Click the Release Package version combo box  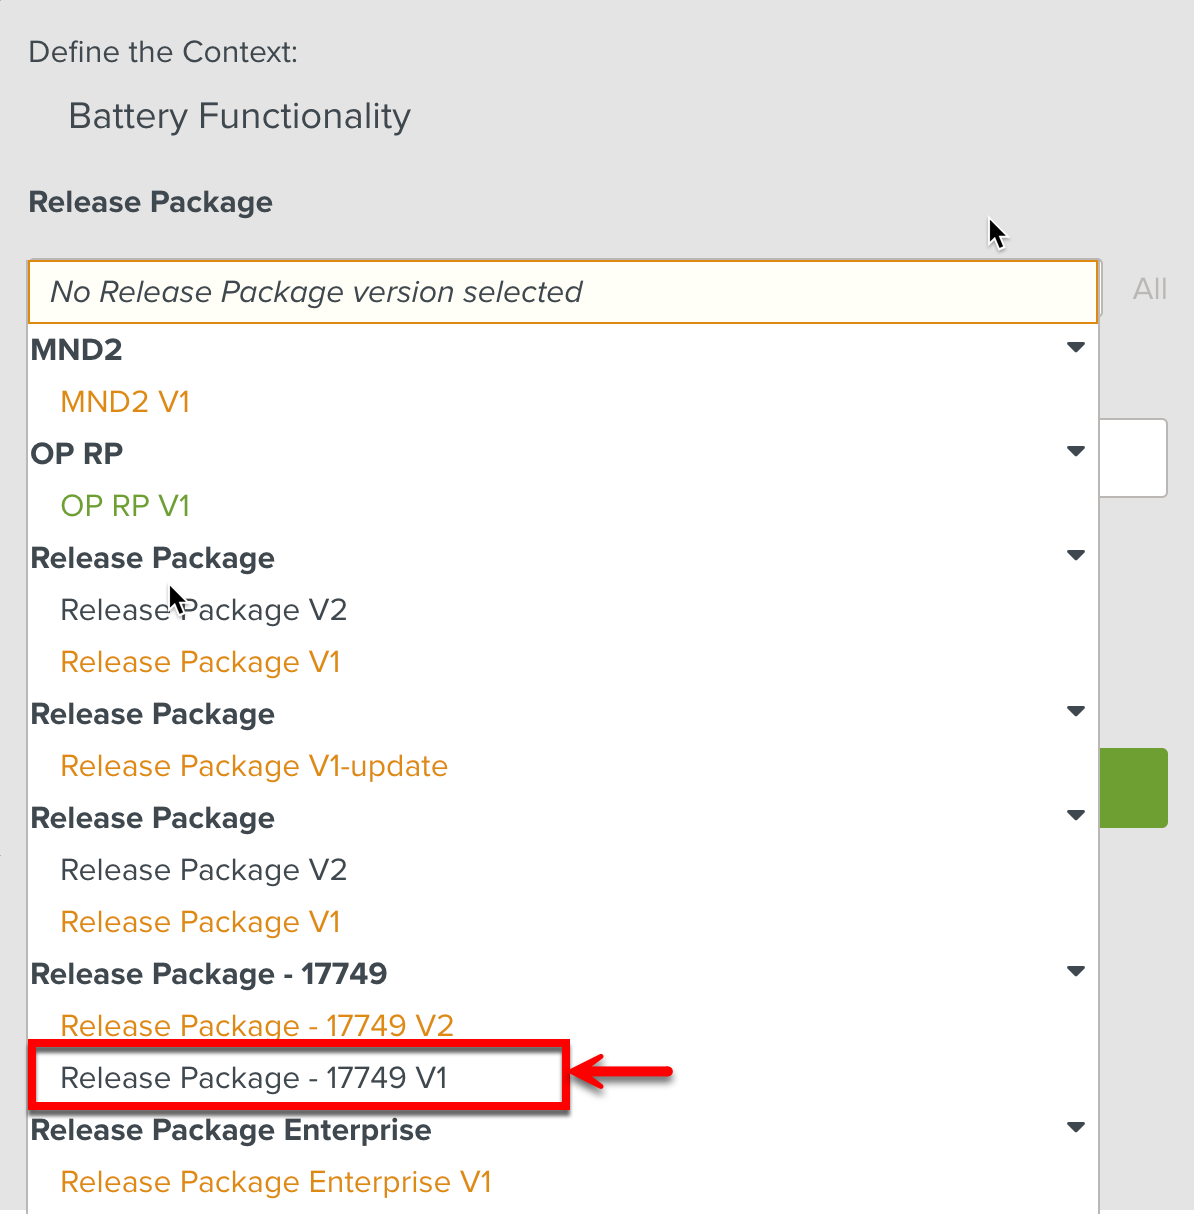click(x=562, y=292)
